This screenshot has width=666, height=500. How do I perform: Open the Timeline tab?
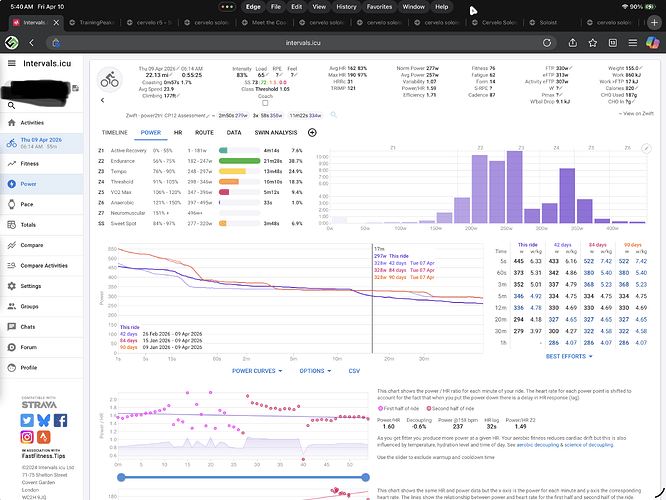(x=114, y=132)
